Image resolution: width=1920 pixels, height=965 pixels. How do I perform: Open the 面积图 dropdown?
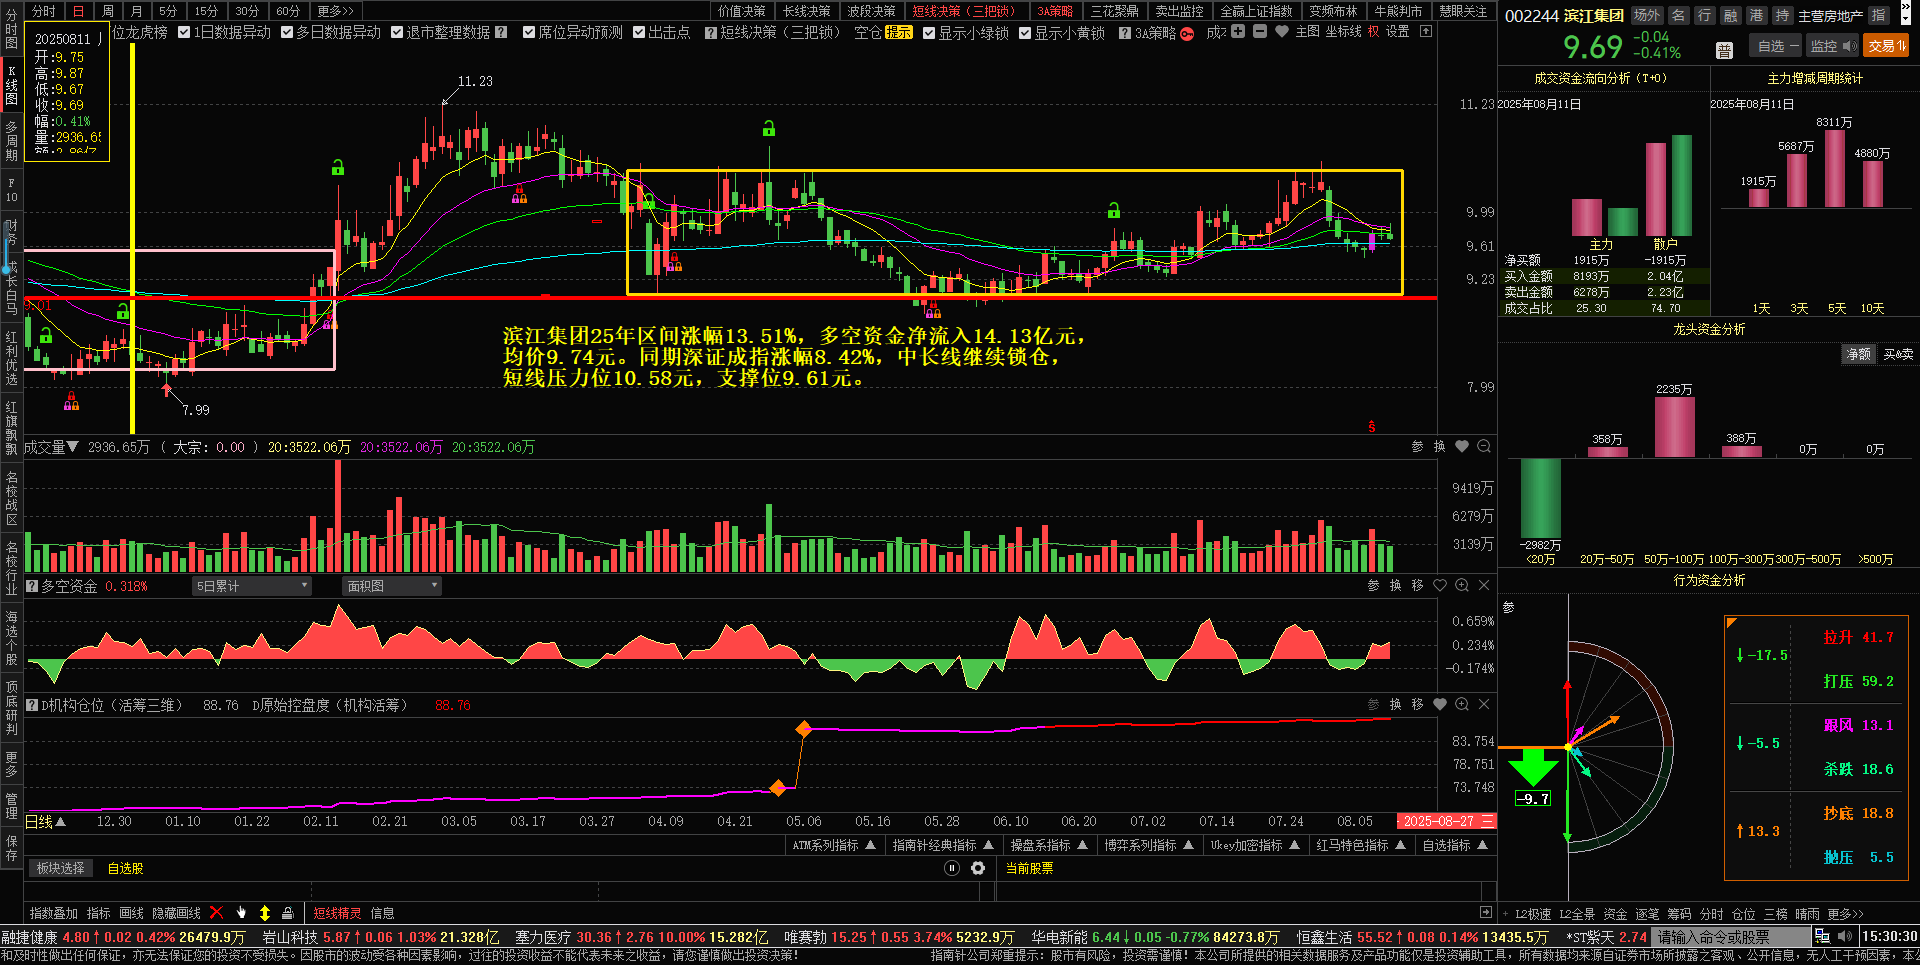392,587
